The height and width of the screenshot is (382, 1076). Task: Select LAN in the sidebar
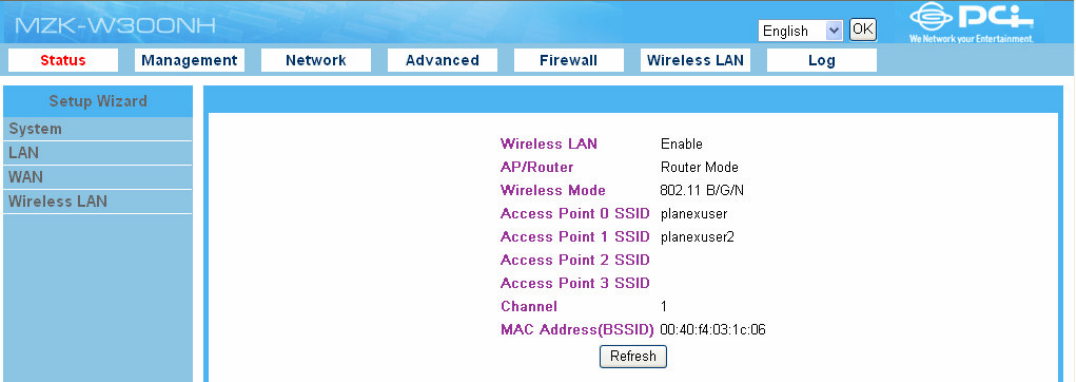(97, 153)
